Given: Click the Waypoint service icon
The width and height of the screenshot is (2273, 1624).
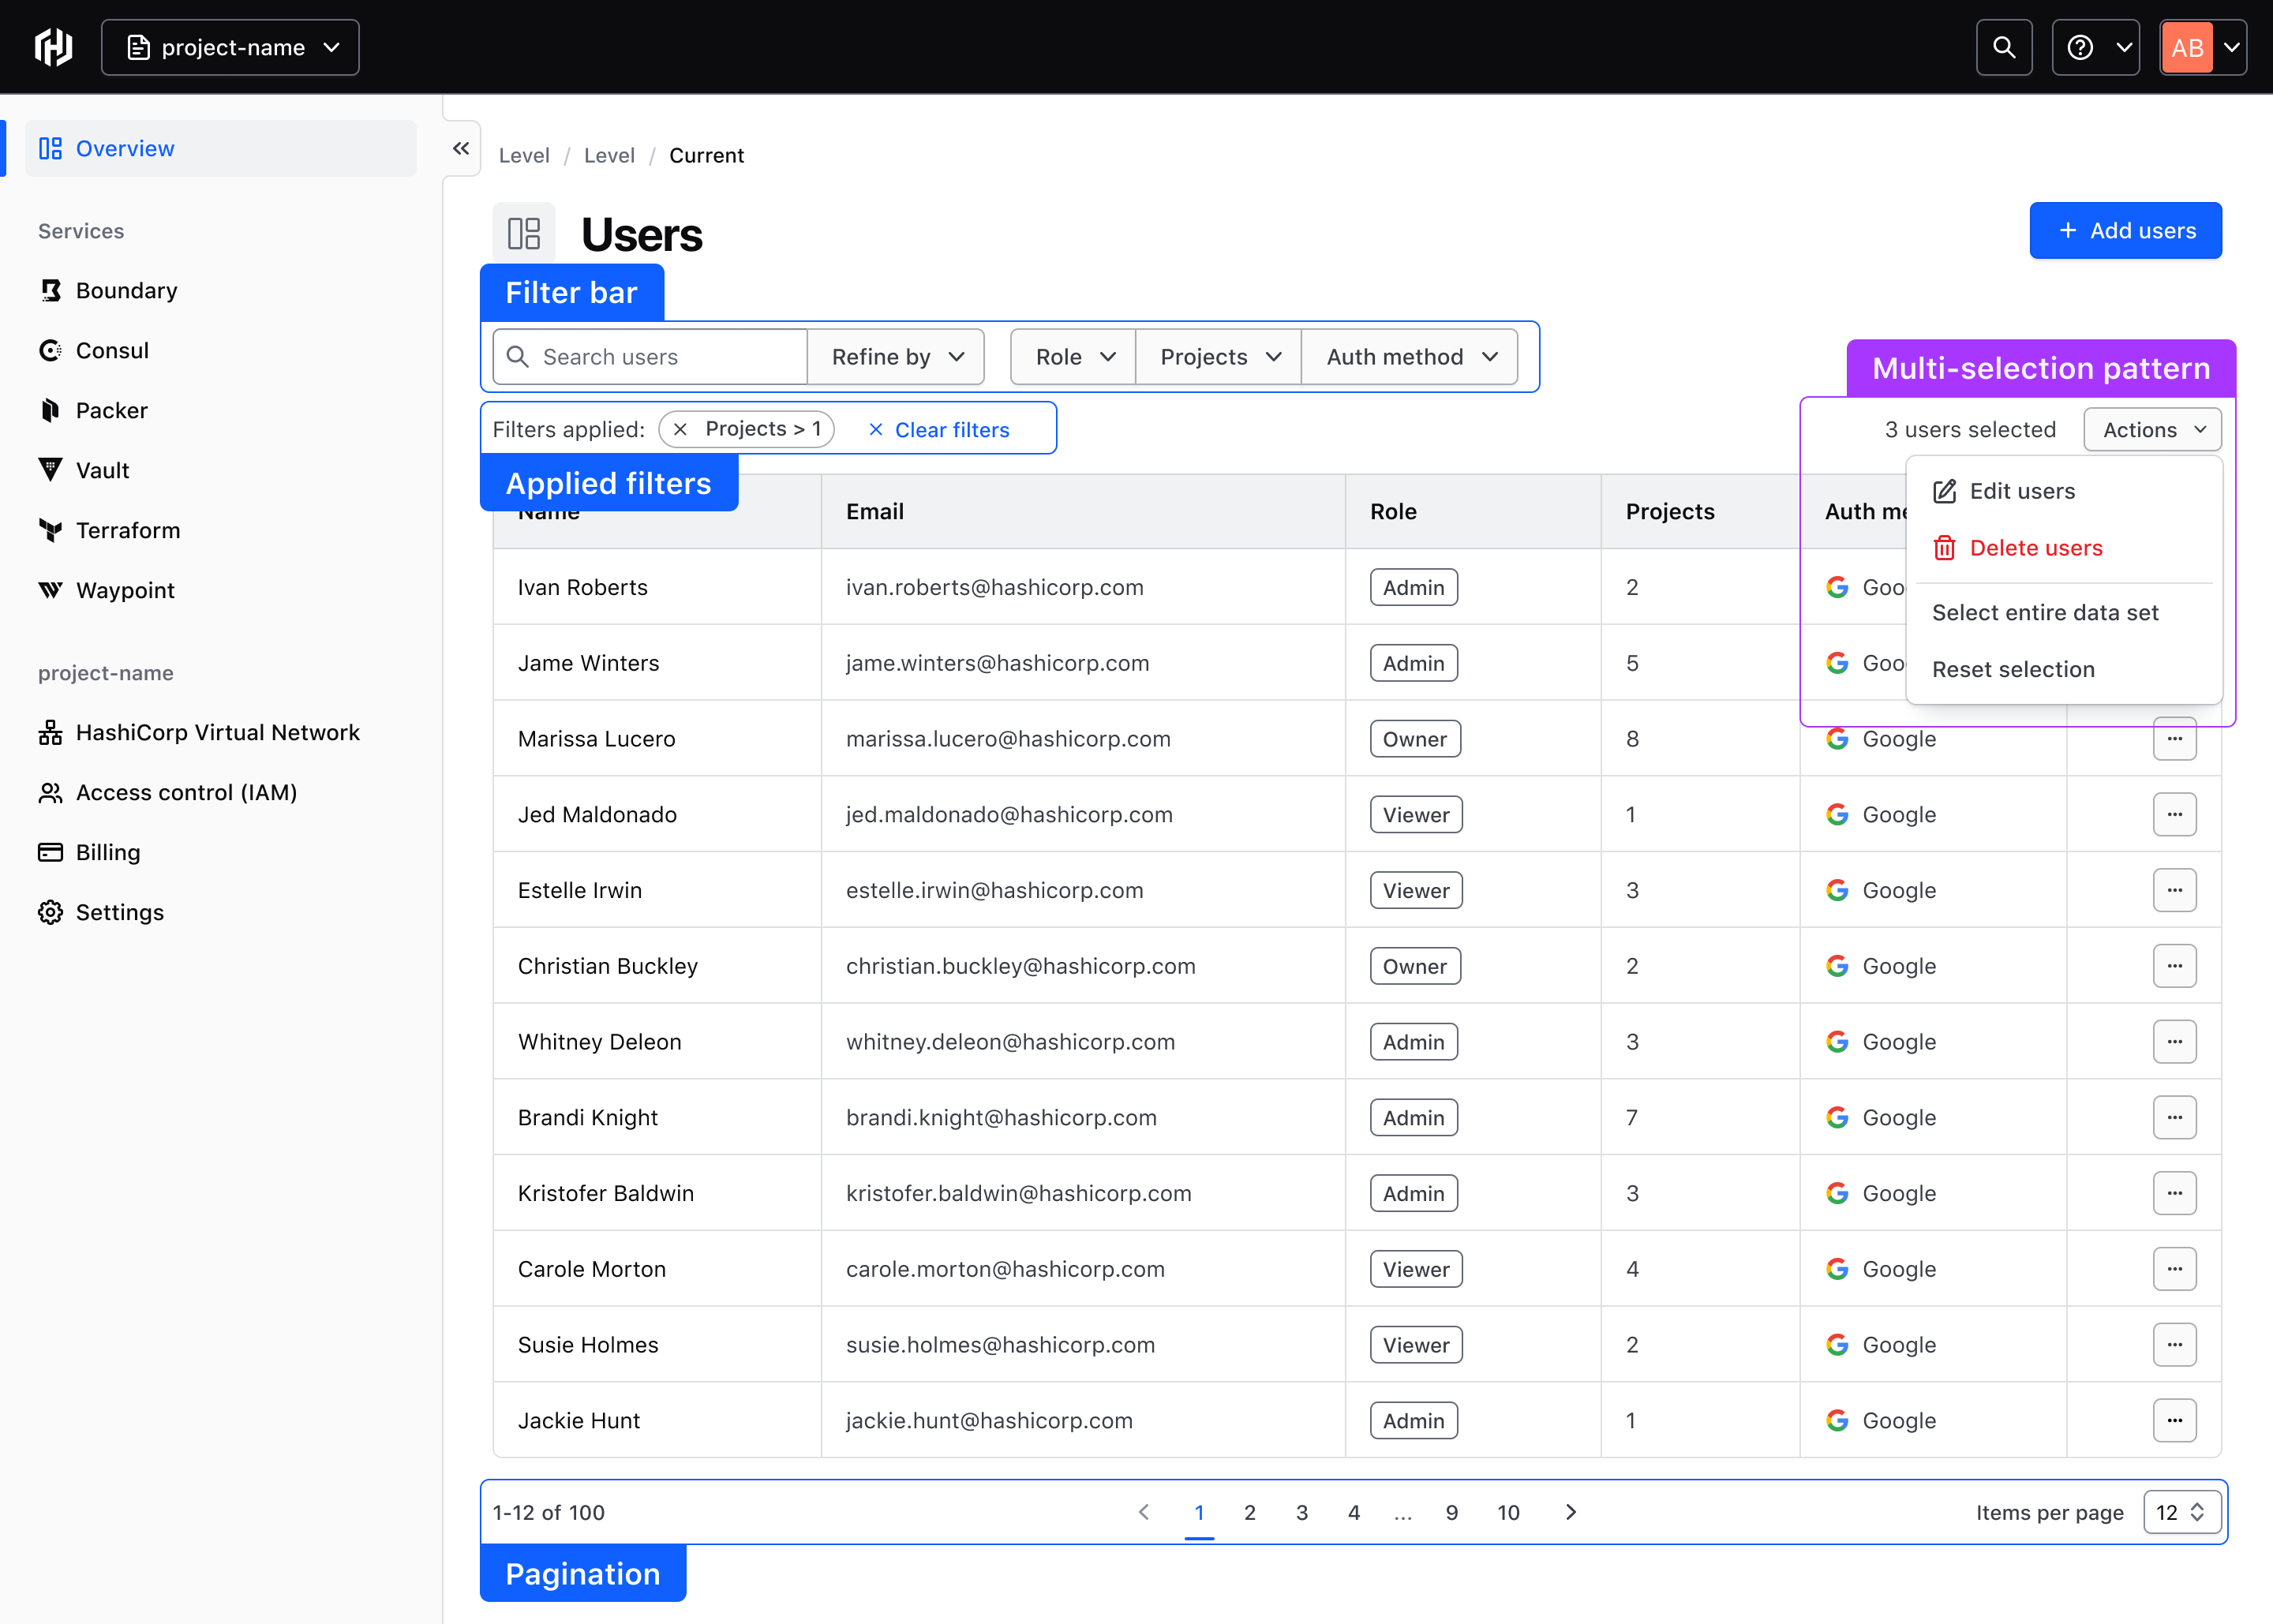Looking at the screenshot, I should pos(51,590).
